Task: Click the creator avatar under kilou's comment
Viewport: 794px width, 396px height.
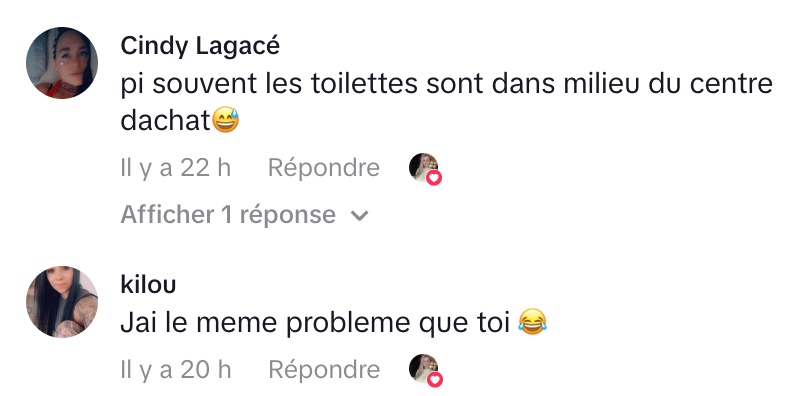Action: click(x=423, y=368)
